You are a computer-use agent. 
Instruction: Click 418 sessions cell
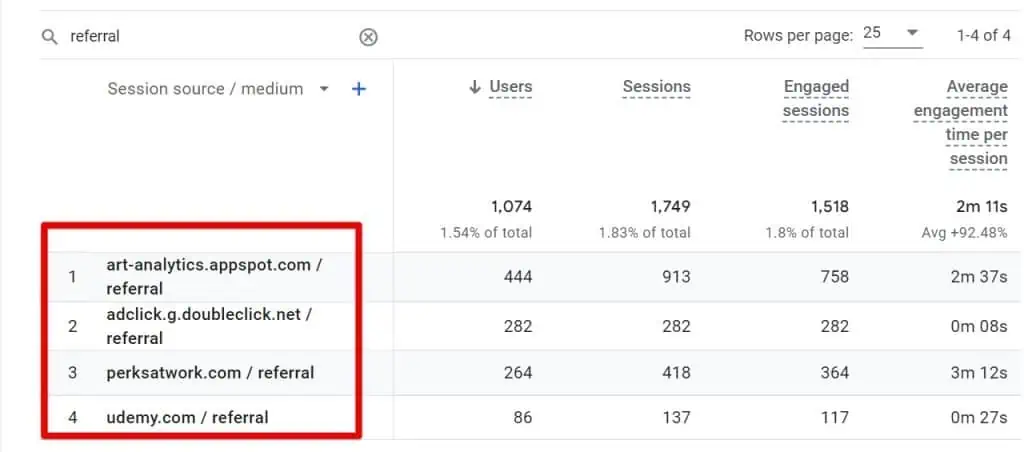tap(676, 373)
